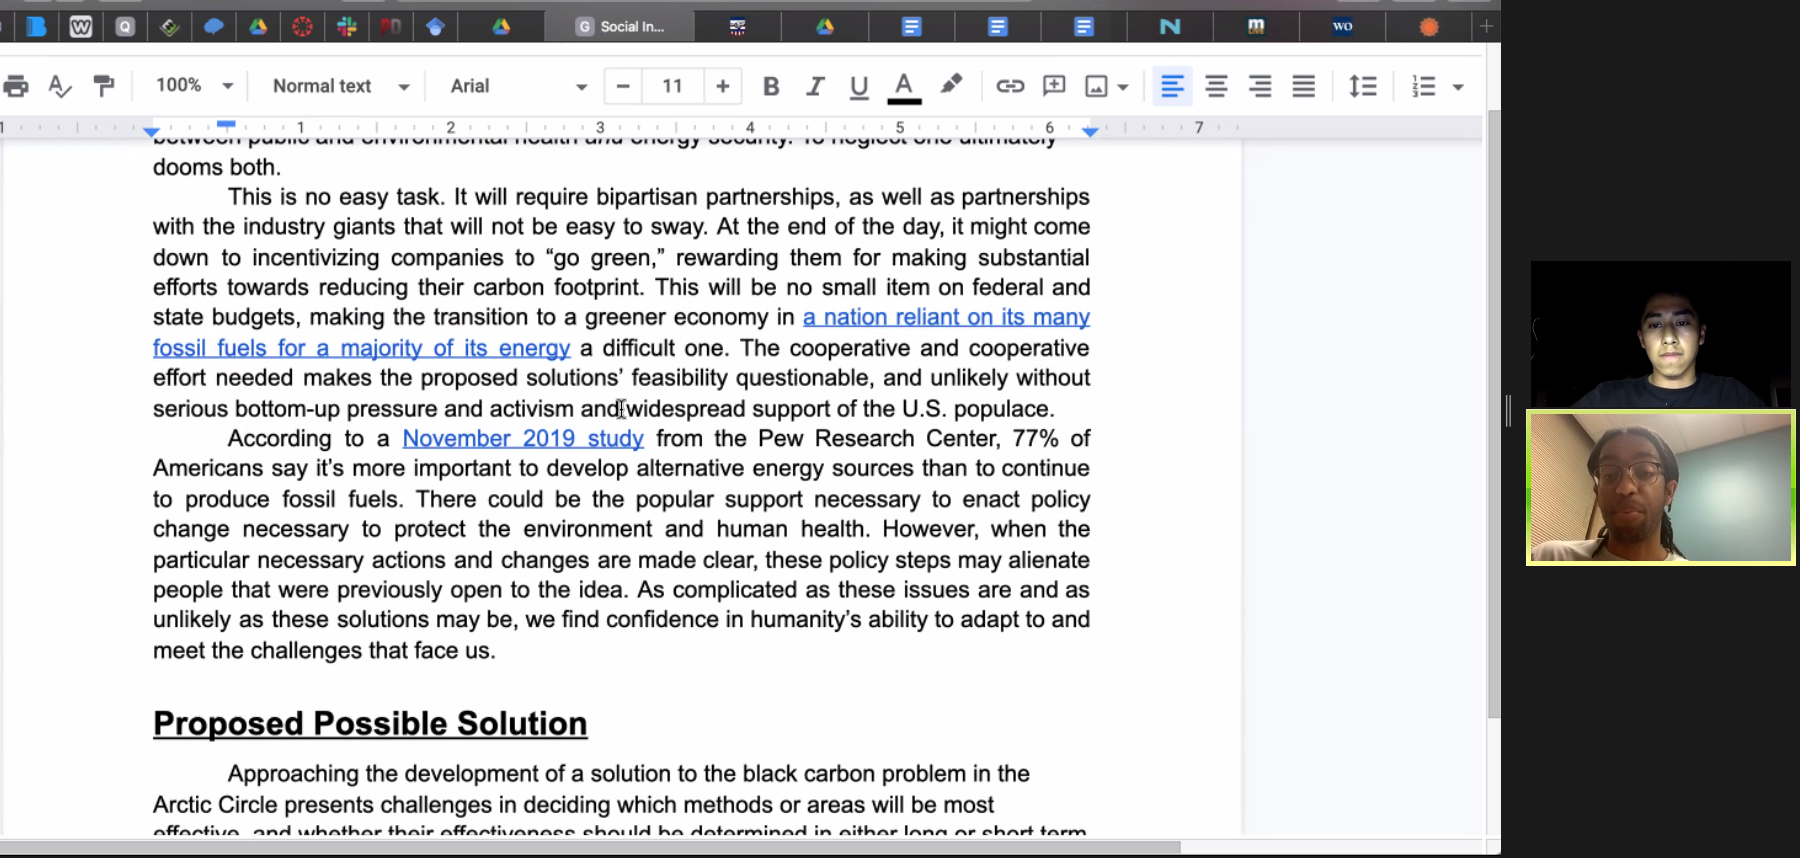Click the spell check icon

click(60, 86)
